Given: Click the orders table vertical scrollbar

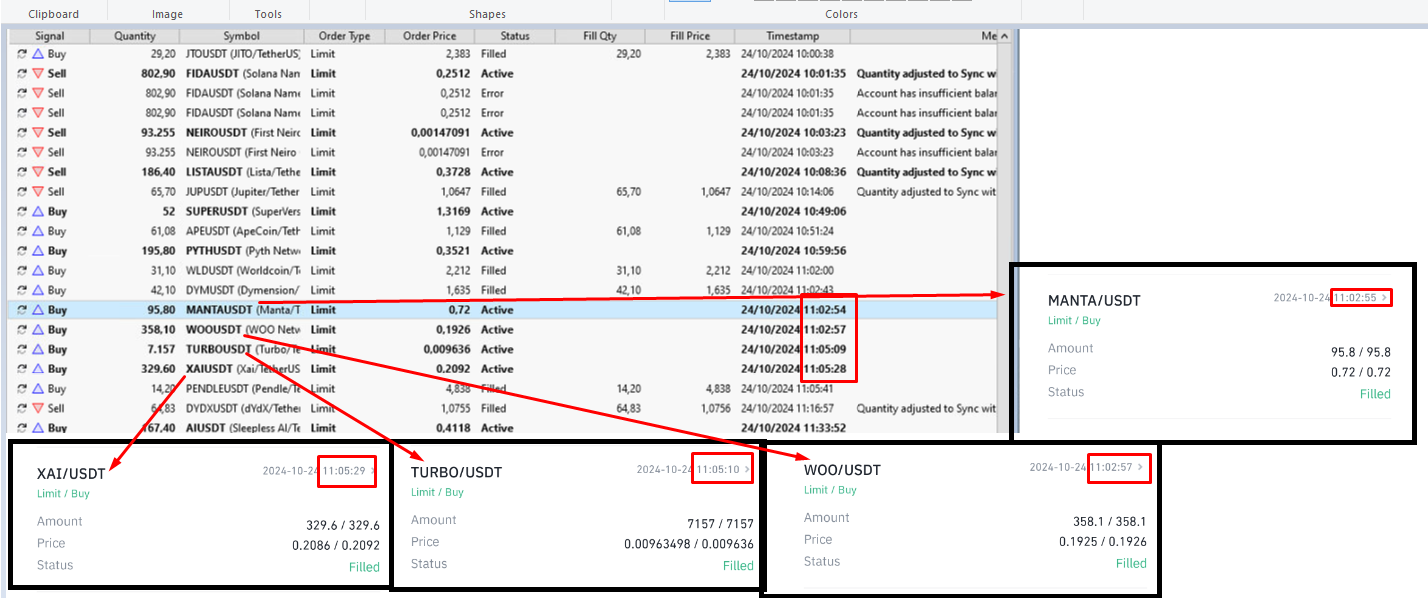Looking at the screenshot, I should pyautogui.click(x=1006, y=230).
